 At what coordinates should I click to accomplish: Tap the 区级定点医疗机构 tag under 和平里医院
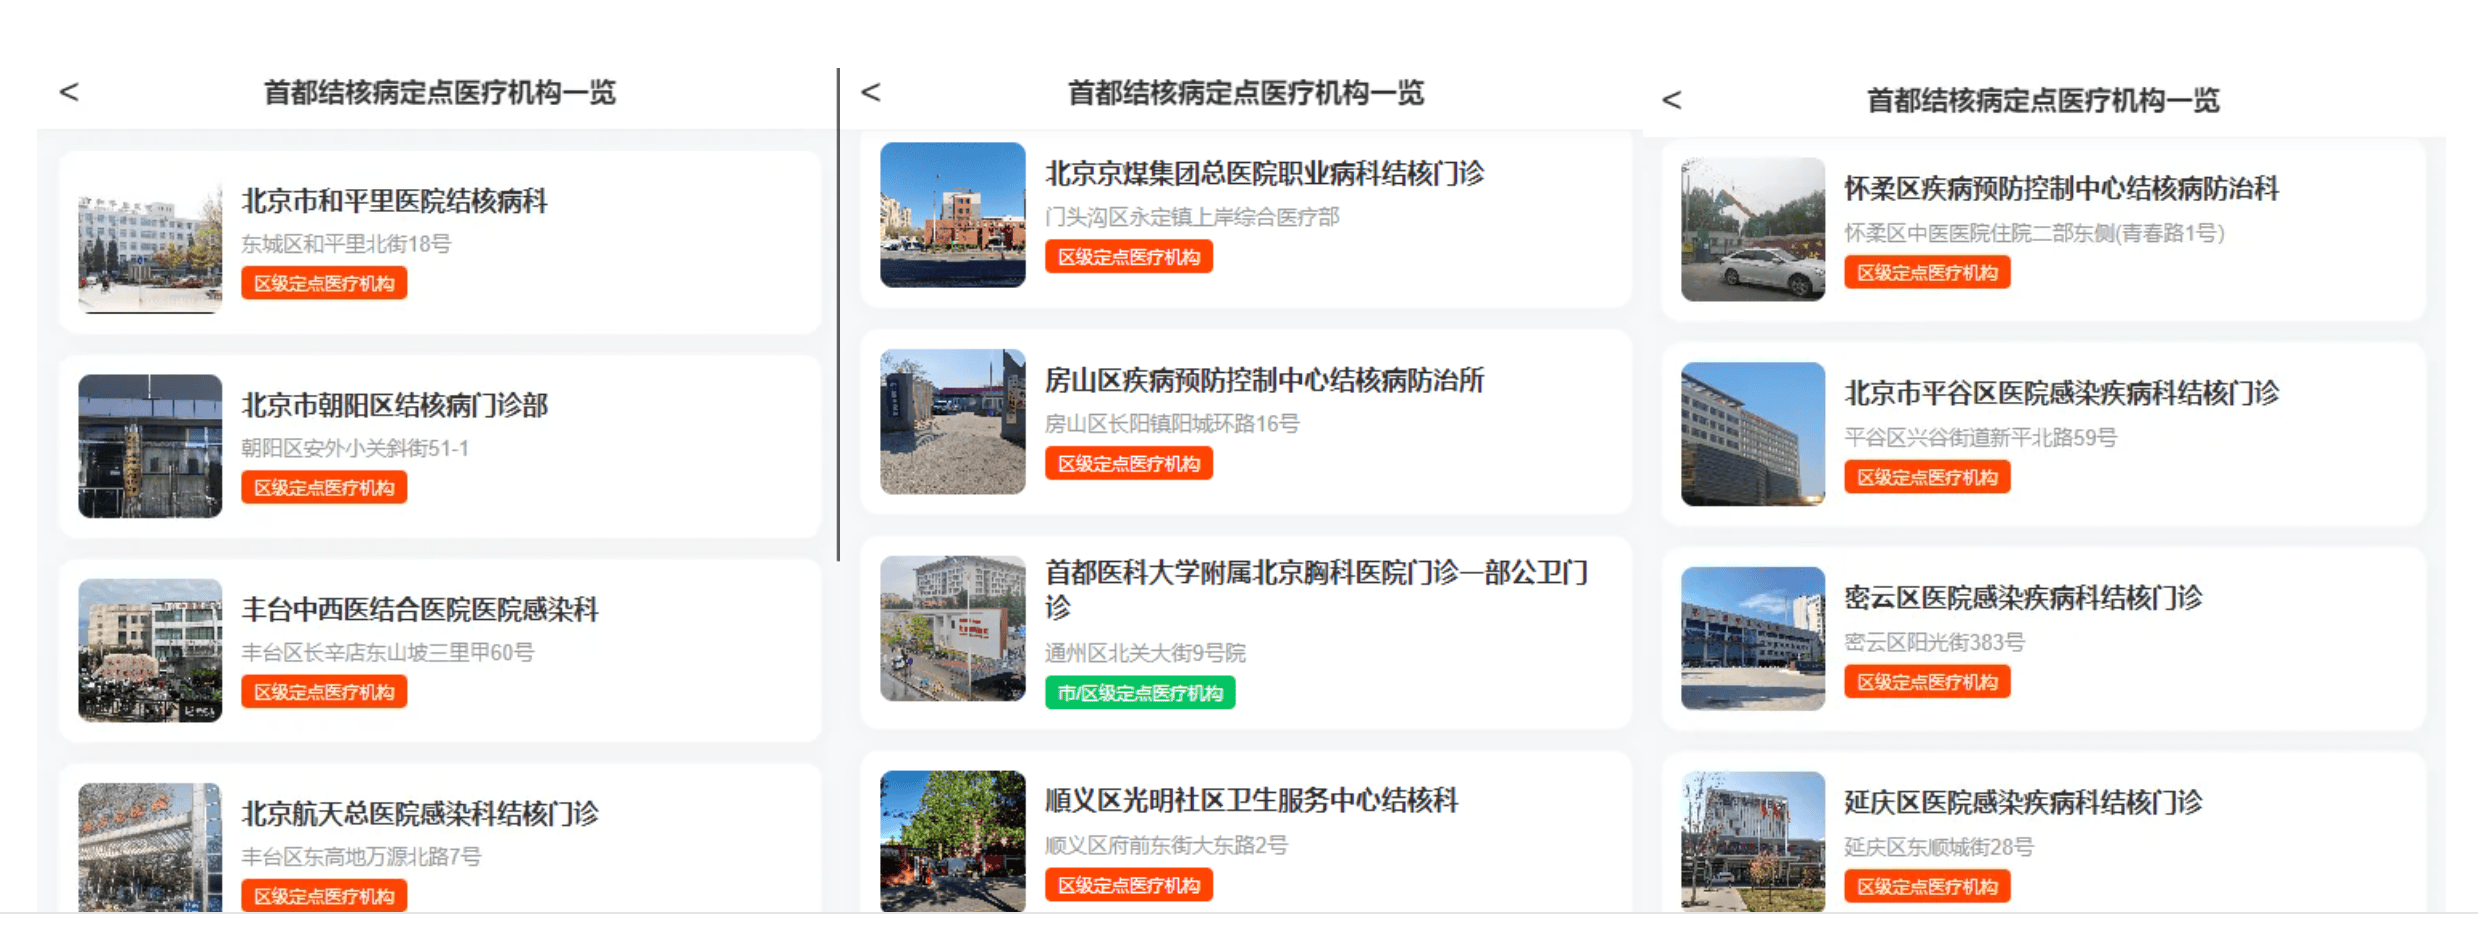(x=323, y=283)
